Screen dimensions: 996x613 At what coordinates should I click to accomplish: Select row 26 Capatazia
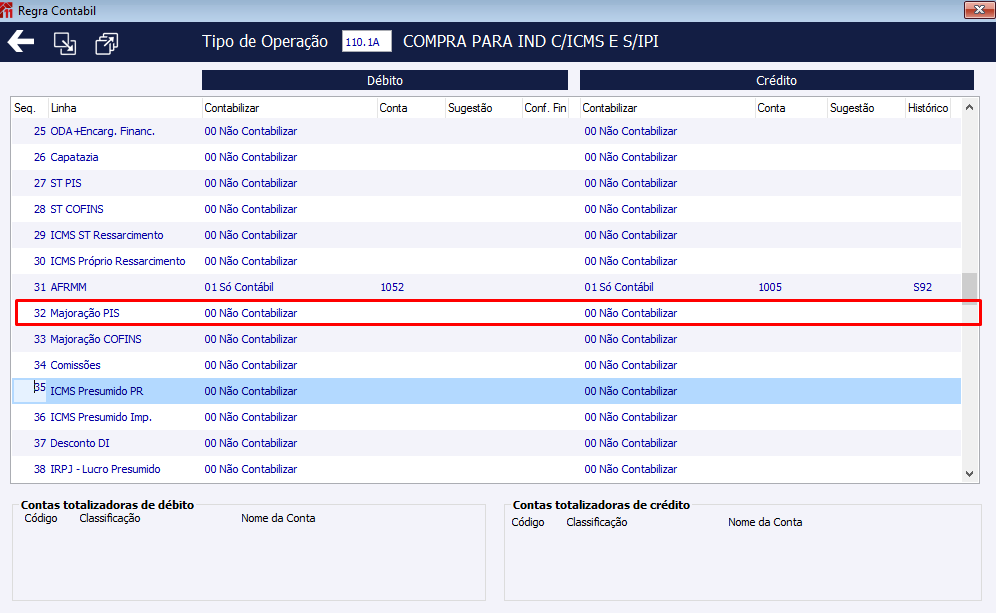[x=487, y=157]
